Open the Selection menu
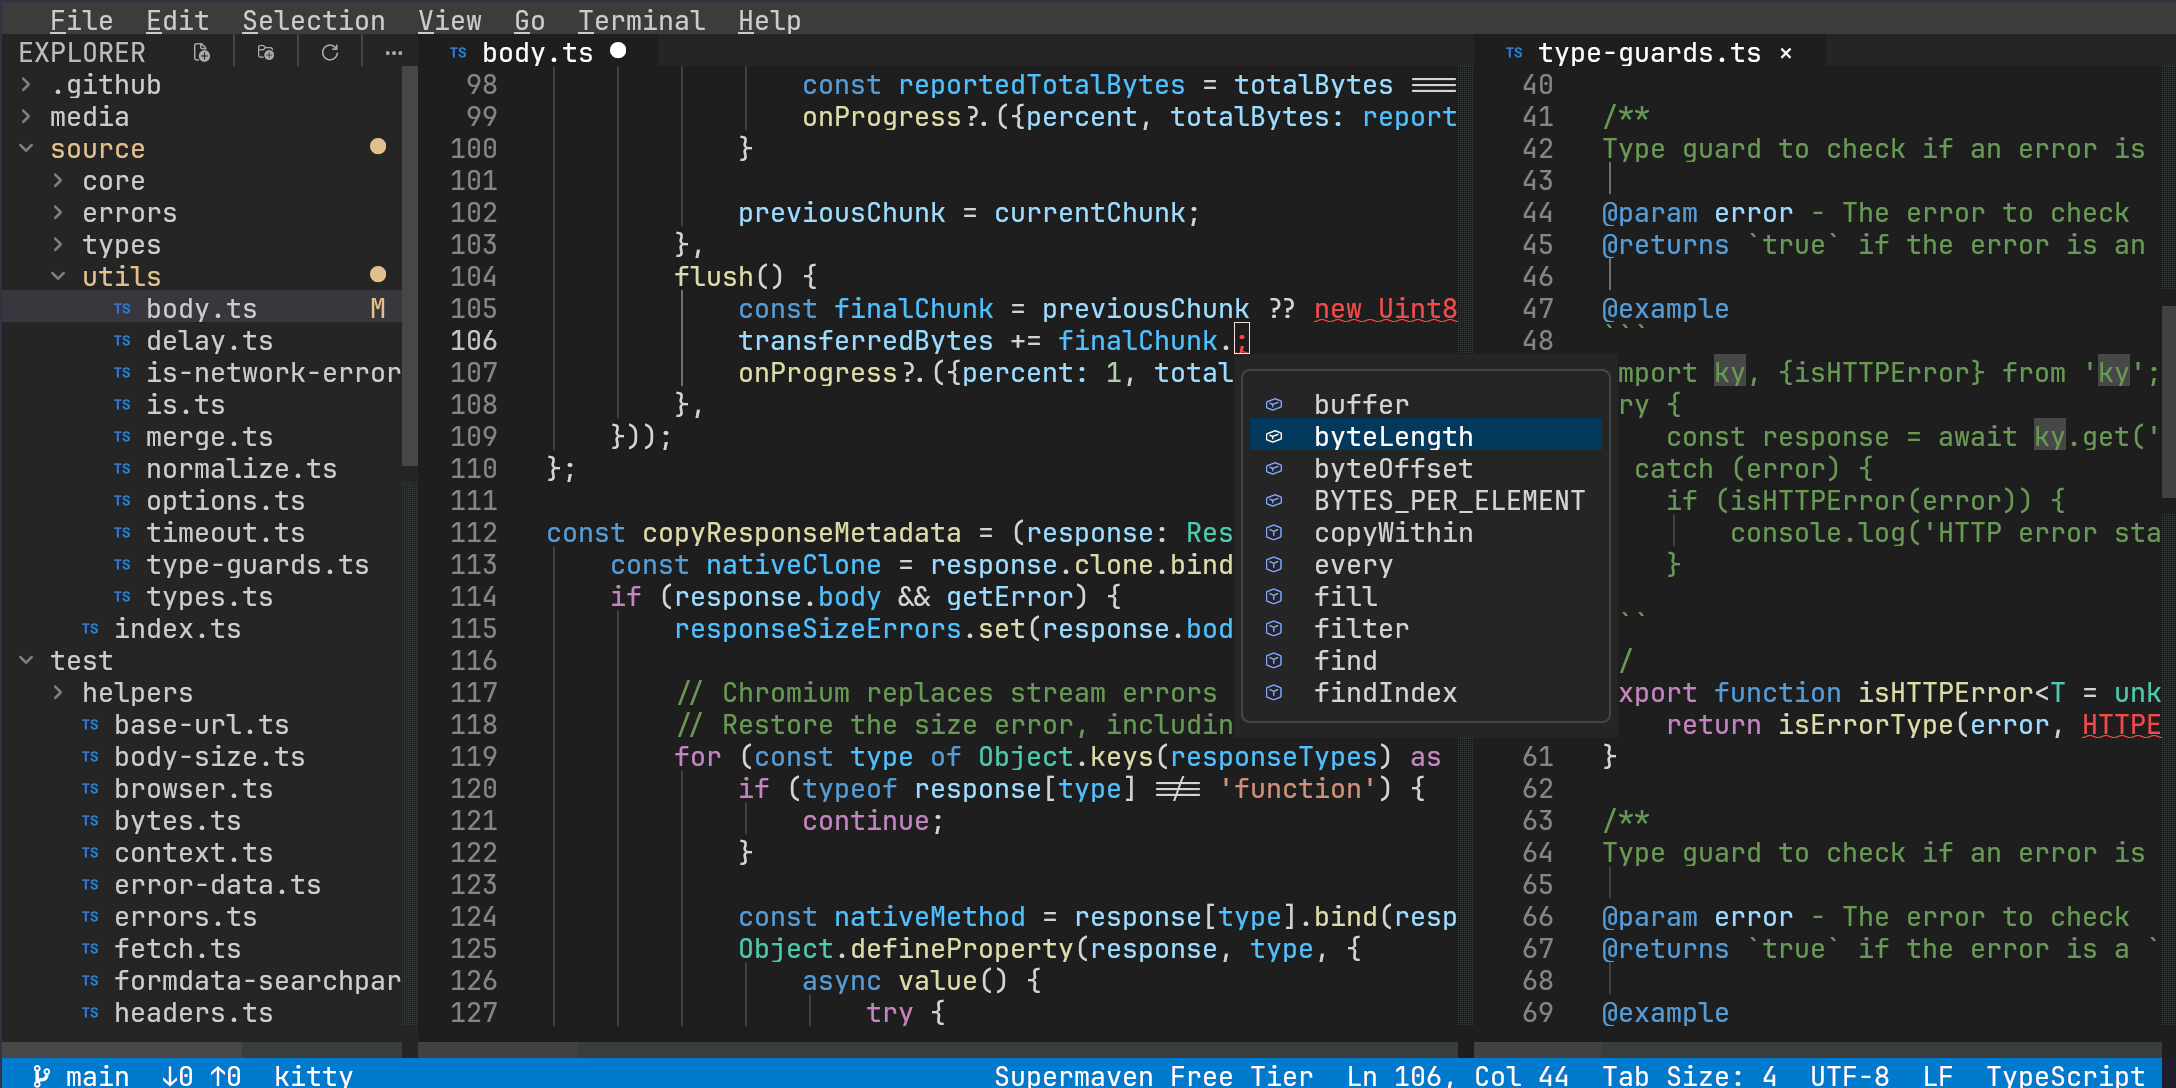2176x1088 pixels. pyautogui.click(x=313, y=20)
